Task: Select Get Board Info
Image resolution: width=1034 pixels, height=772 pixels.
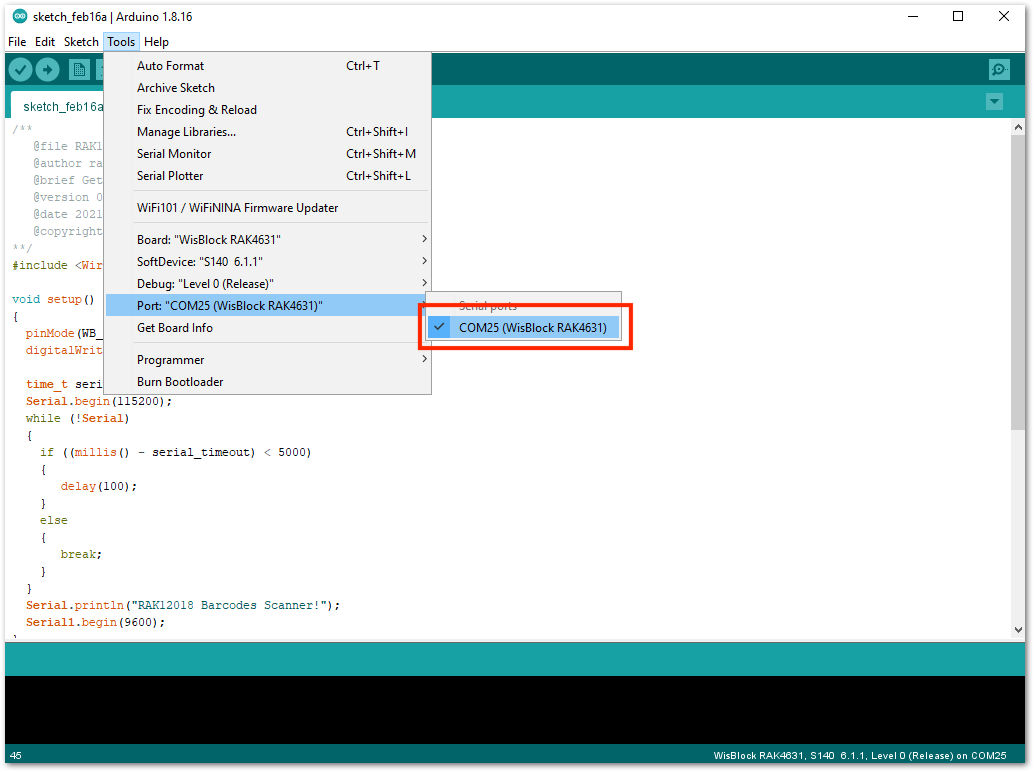Action: coord(268,328)
